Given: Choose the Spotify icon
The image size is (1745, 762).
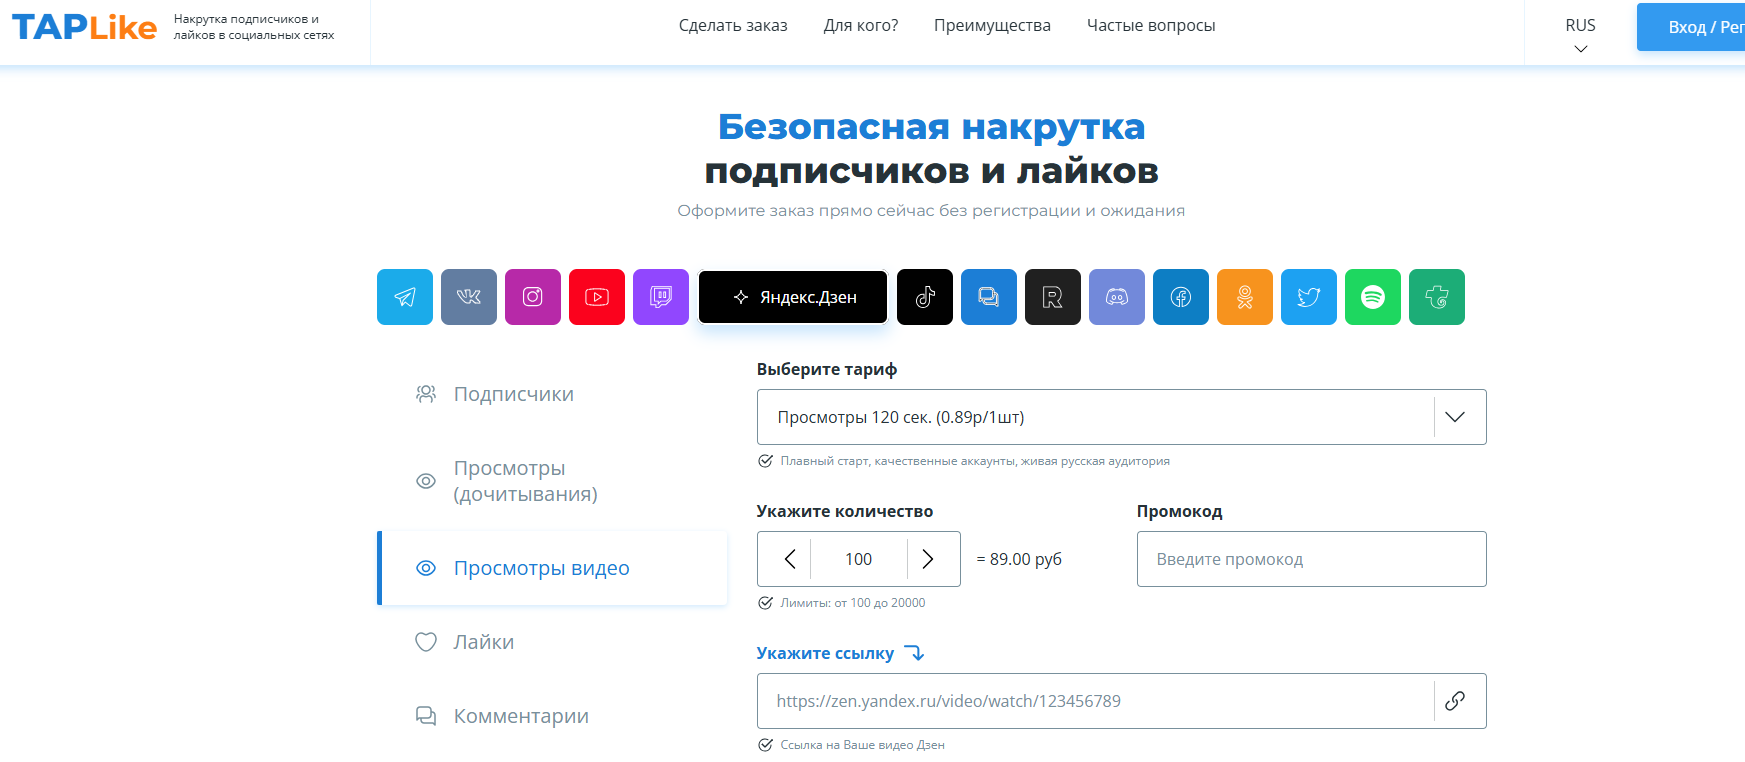Looking at the screenshot, I should point(1373,297).
